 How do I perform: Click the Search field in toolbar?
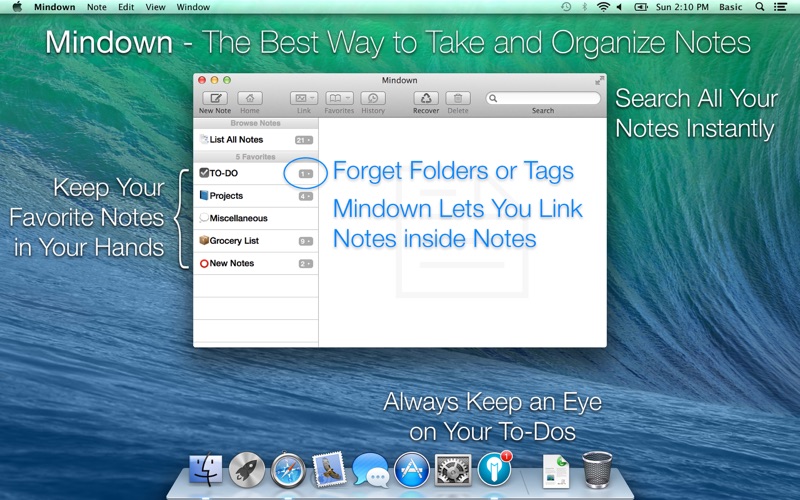[x=543, y=99]
